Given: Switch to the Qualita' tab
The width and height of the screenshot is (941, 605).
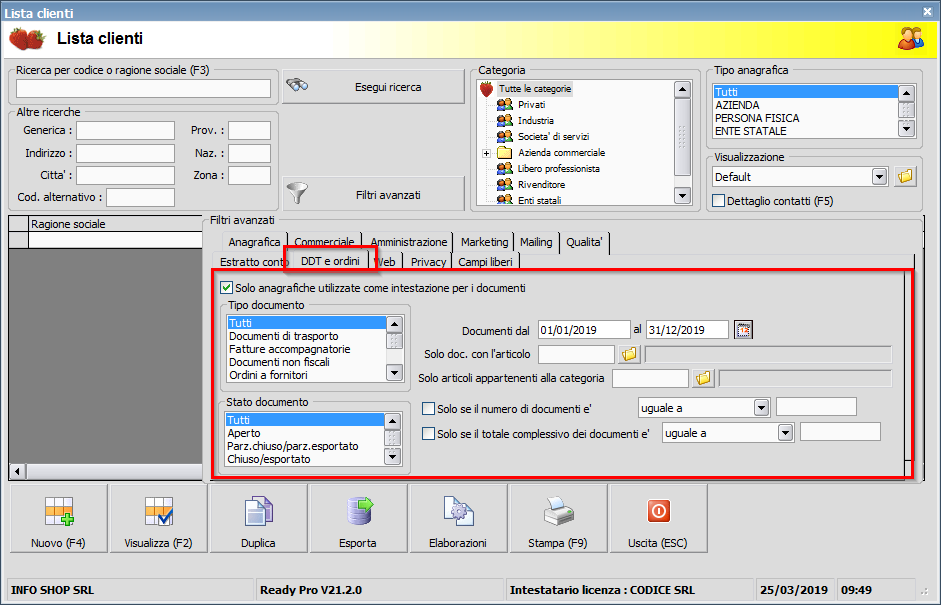Looking at the screenshot, I should pyautogui.click(x=585, y=242).
